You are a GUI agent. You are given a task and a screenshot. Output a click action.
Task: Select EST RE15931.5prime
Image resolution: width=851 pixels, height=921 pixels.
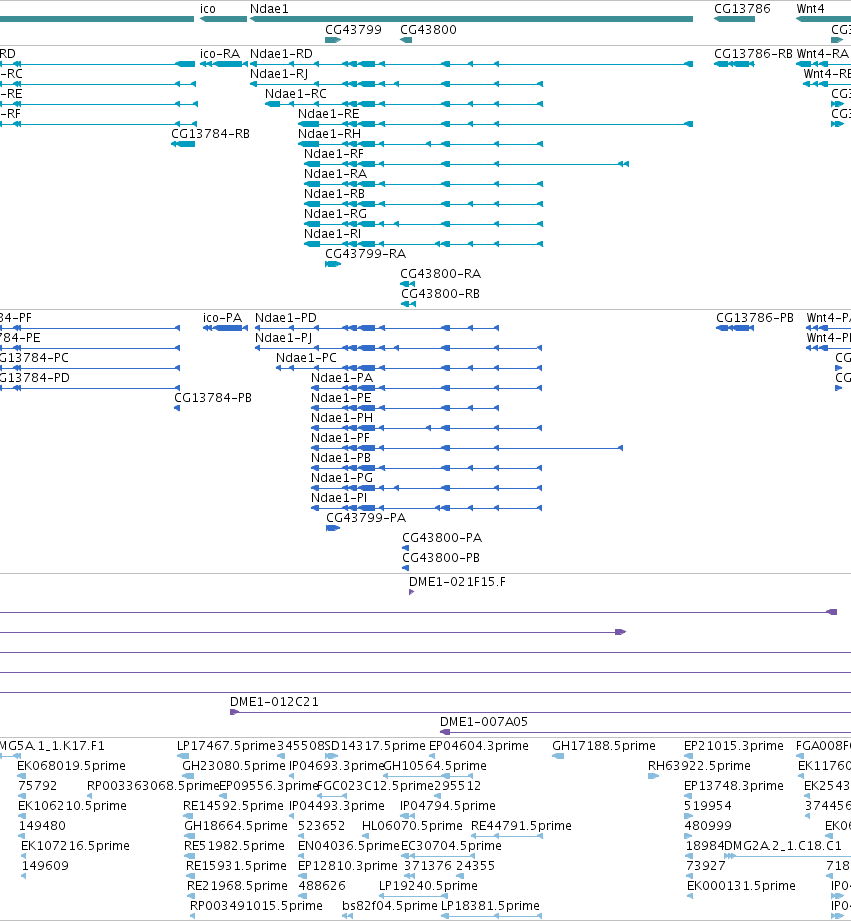pyautogui.click(x=237, y=866)
